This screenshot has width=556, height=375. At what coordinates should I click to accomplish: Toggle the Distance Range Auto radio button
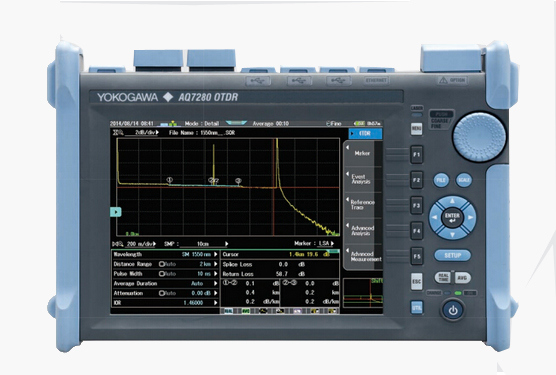161,264
